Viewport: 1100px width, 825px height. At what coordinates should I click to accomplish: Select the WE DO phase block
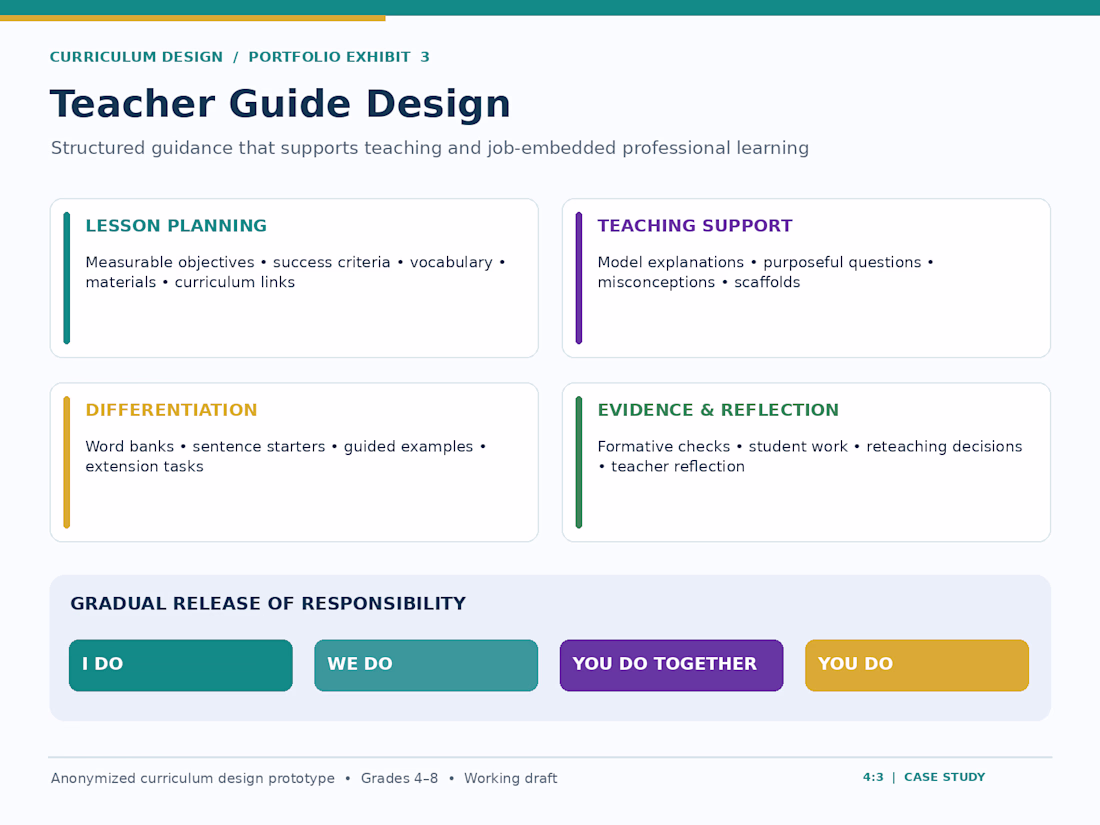pyautogui.click(x=426, y=665)
